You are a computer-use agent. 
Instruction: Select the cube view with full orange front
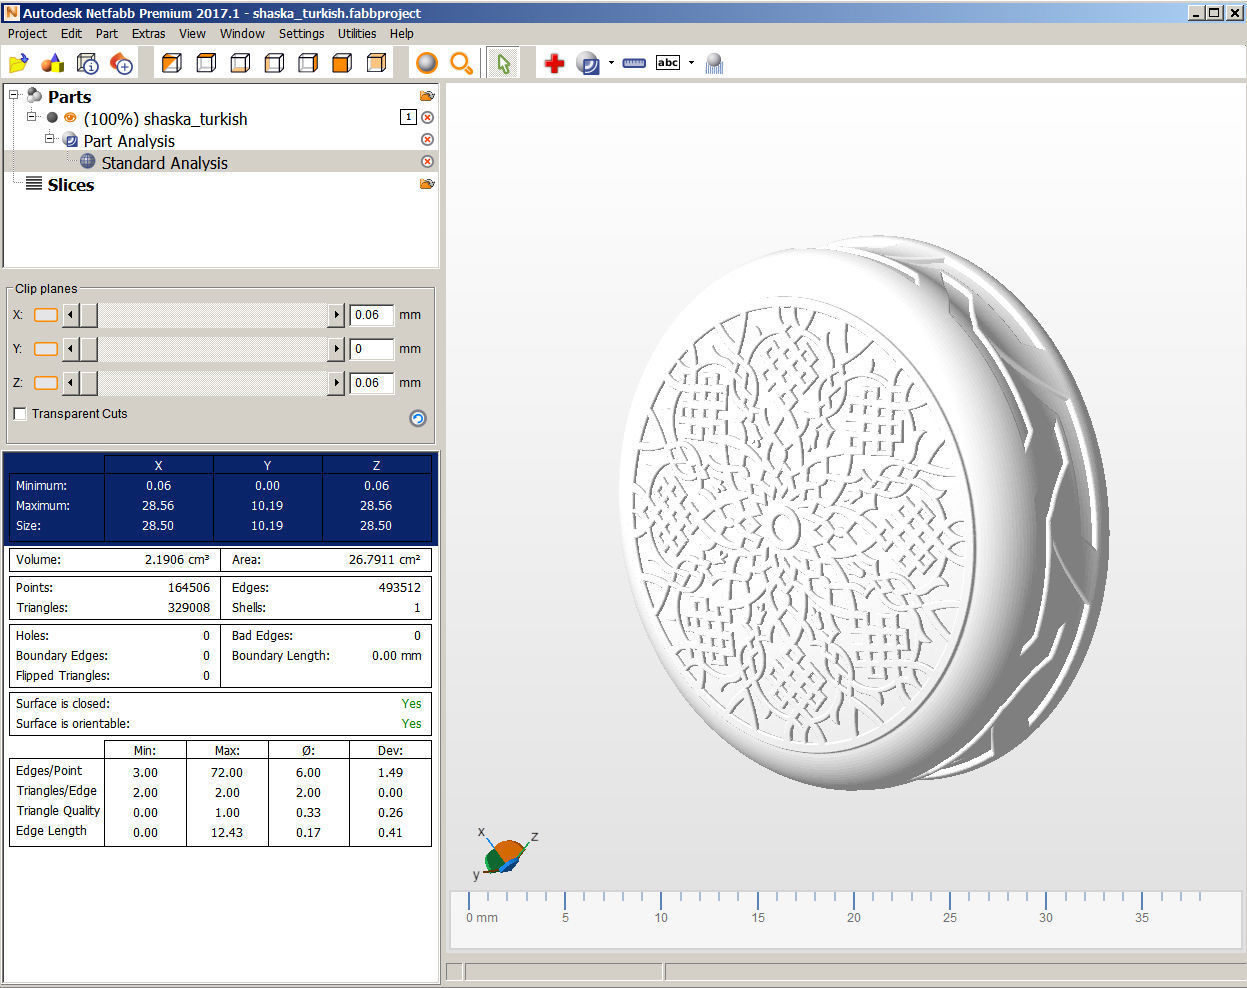point(342,63)
